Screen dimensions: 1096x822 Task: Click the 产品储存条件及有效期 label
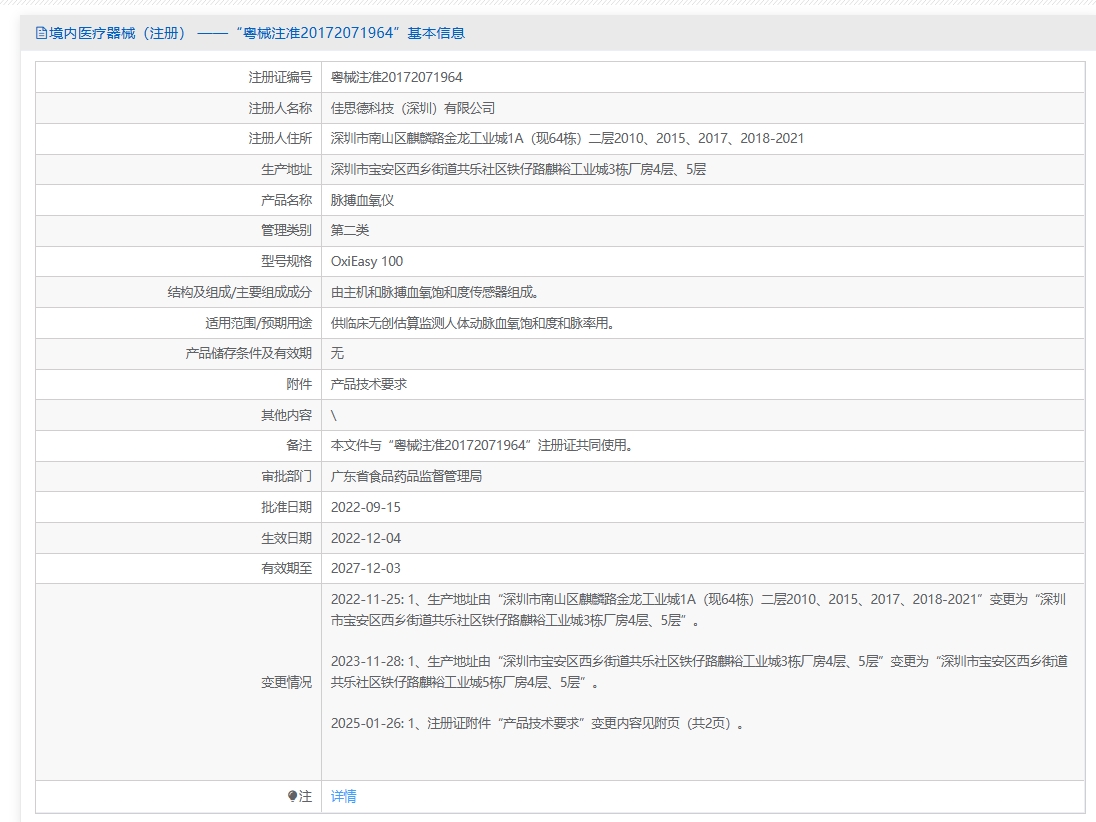click(249, 353)
